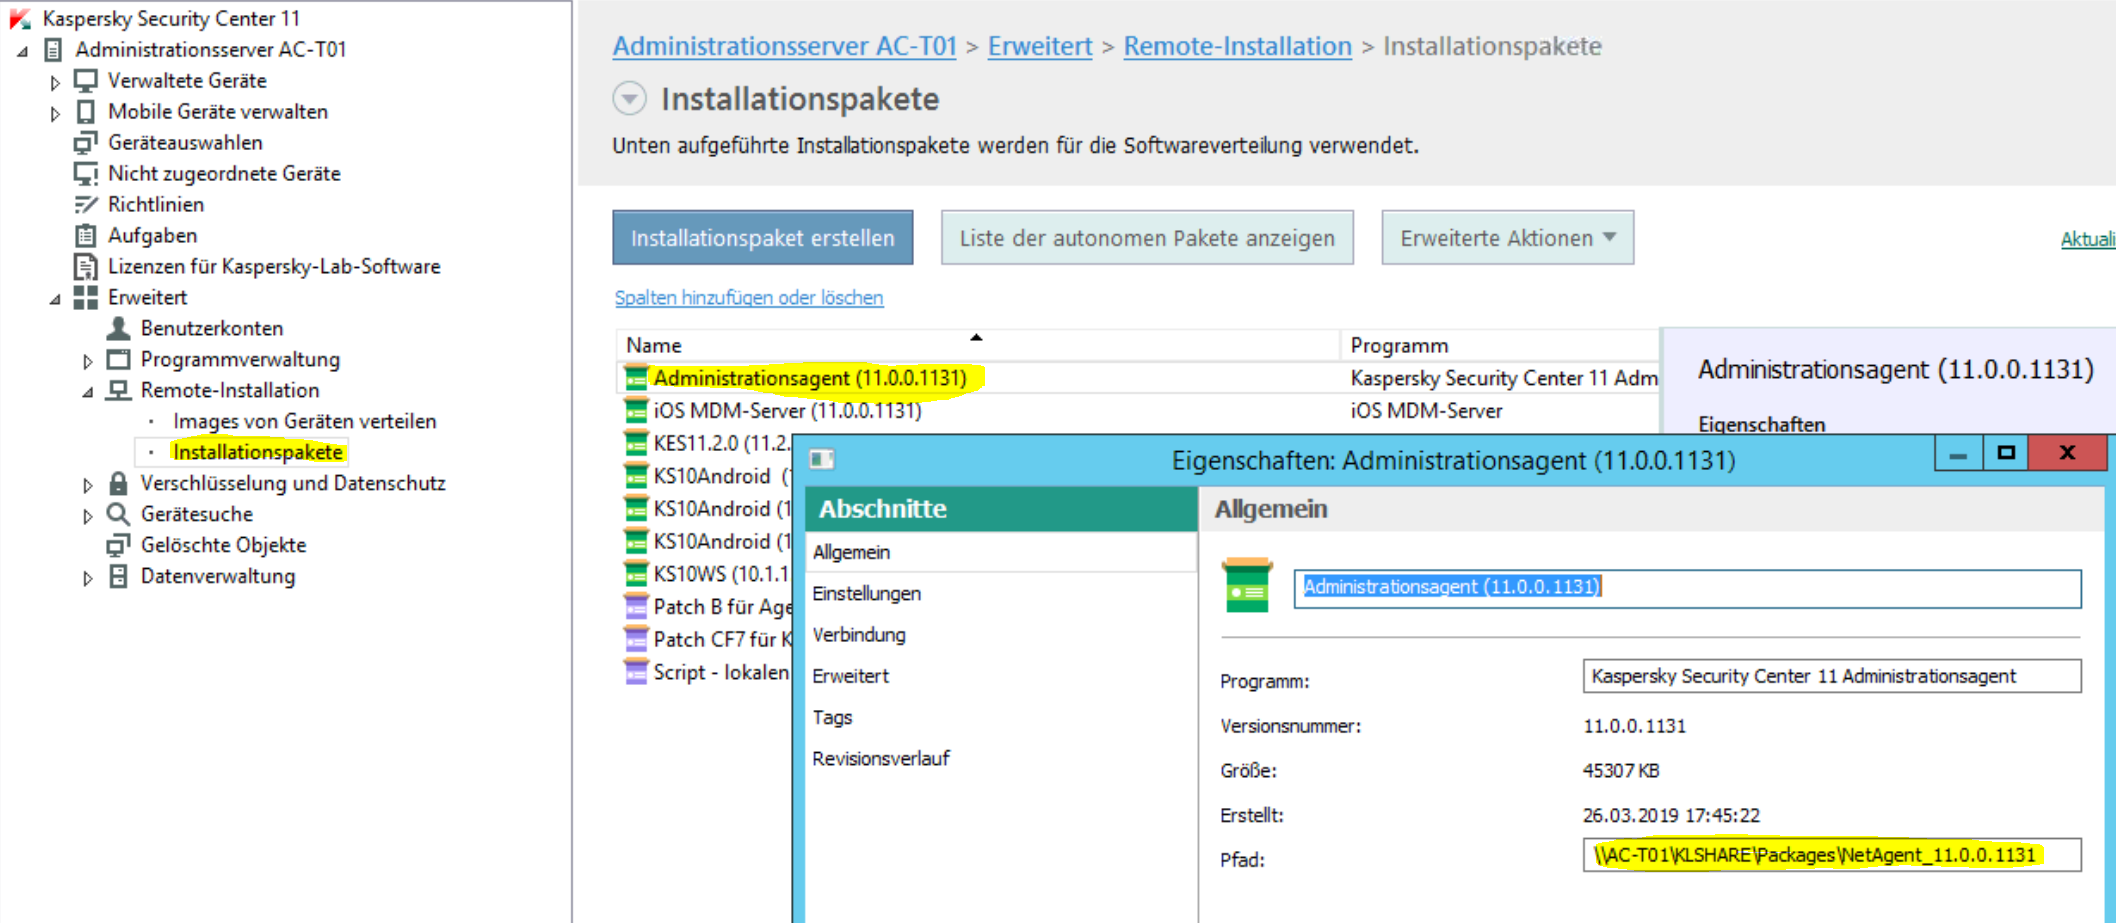Collapse the Erweitert tree node
This screenshot has width=2116, height=923.
click(55, 298)
